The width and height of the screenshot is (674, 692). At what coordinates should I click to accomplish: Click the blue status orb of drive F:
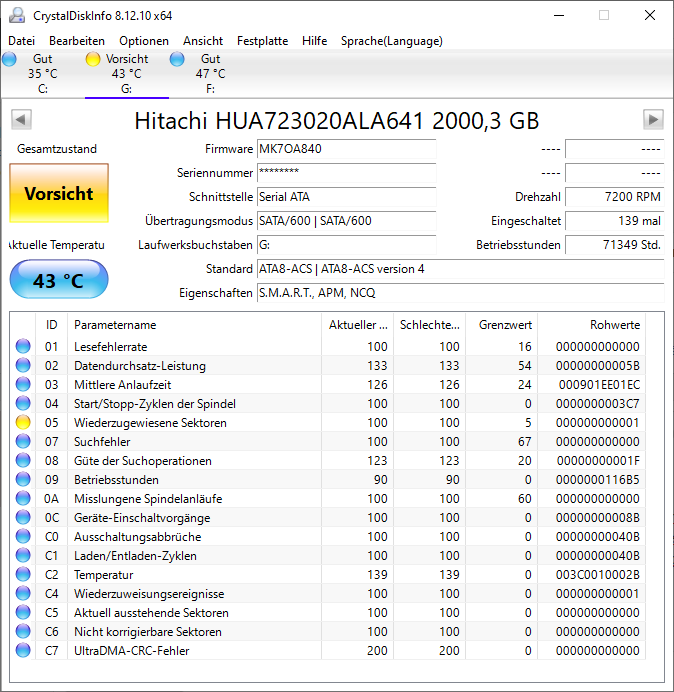click(177, 59)
